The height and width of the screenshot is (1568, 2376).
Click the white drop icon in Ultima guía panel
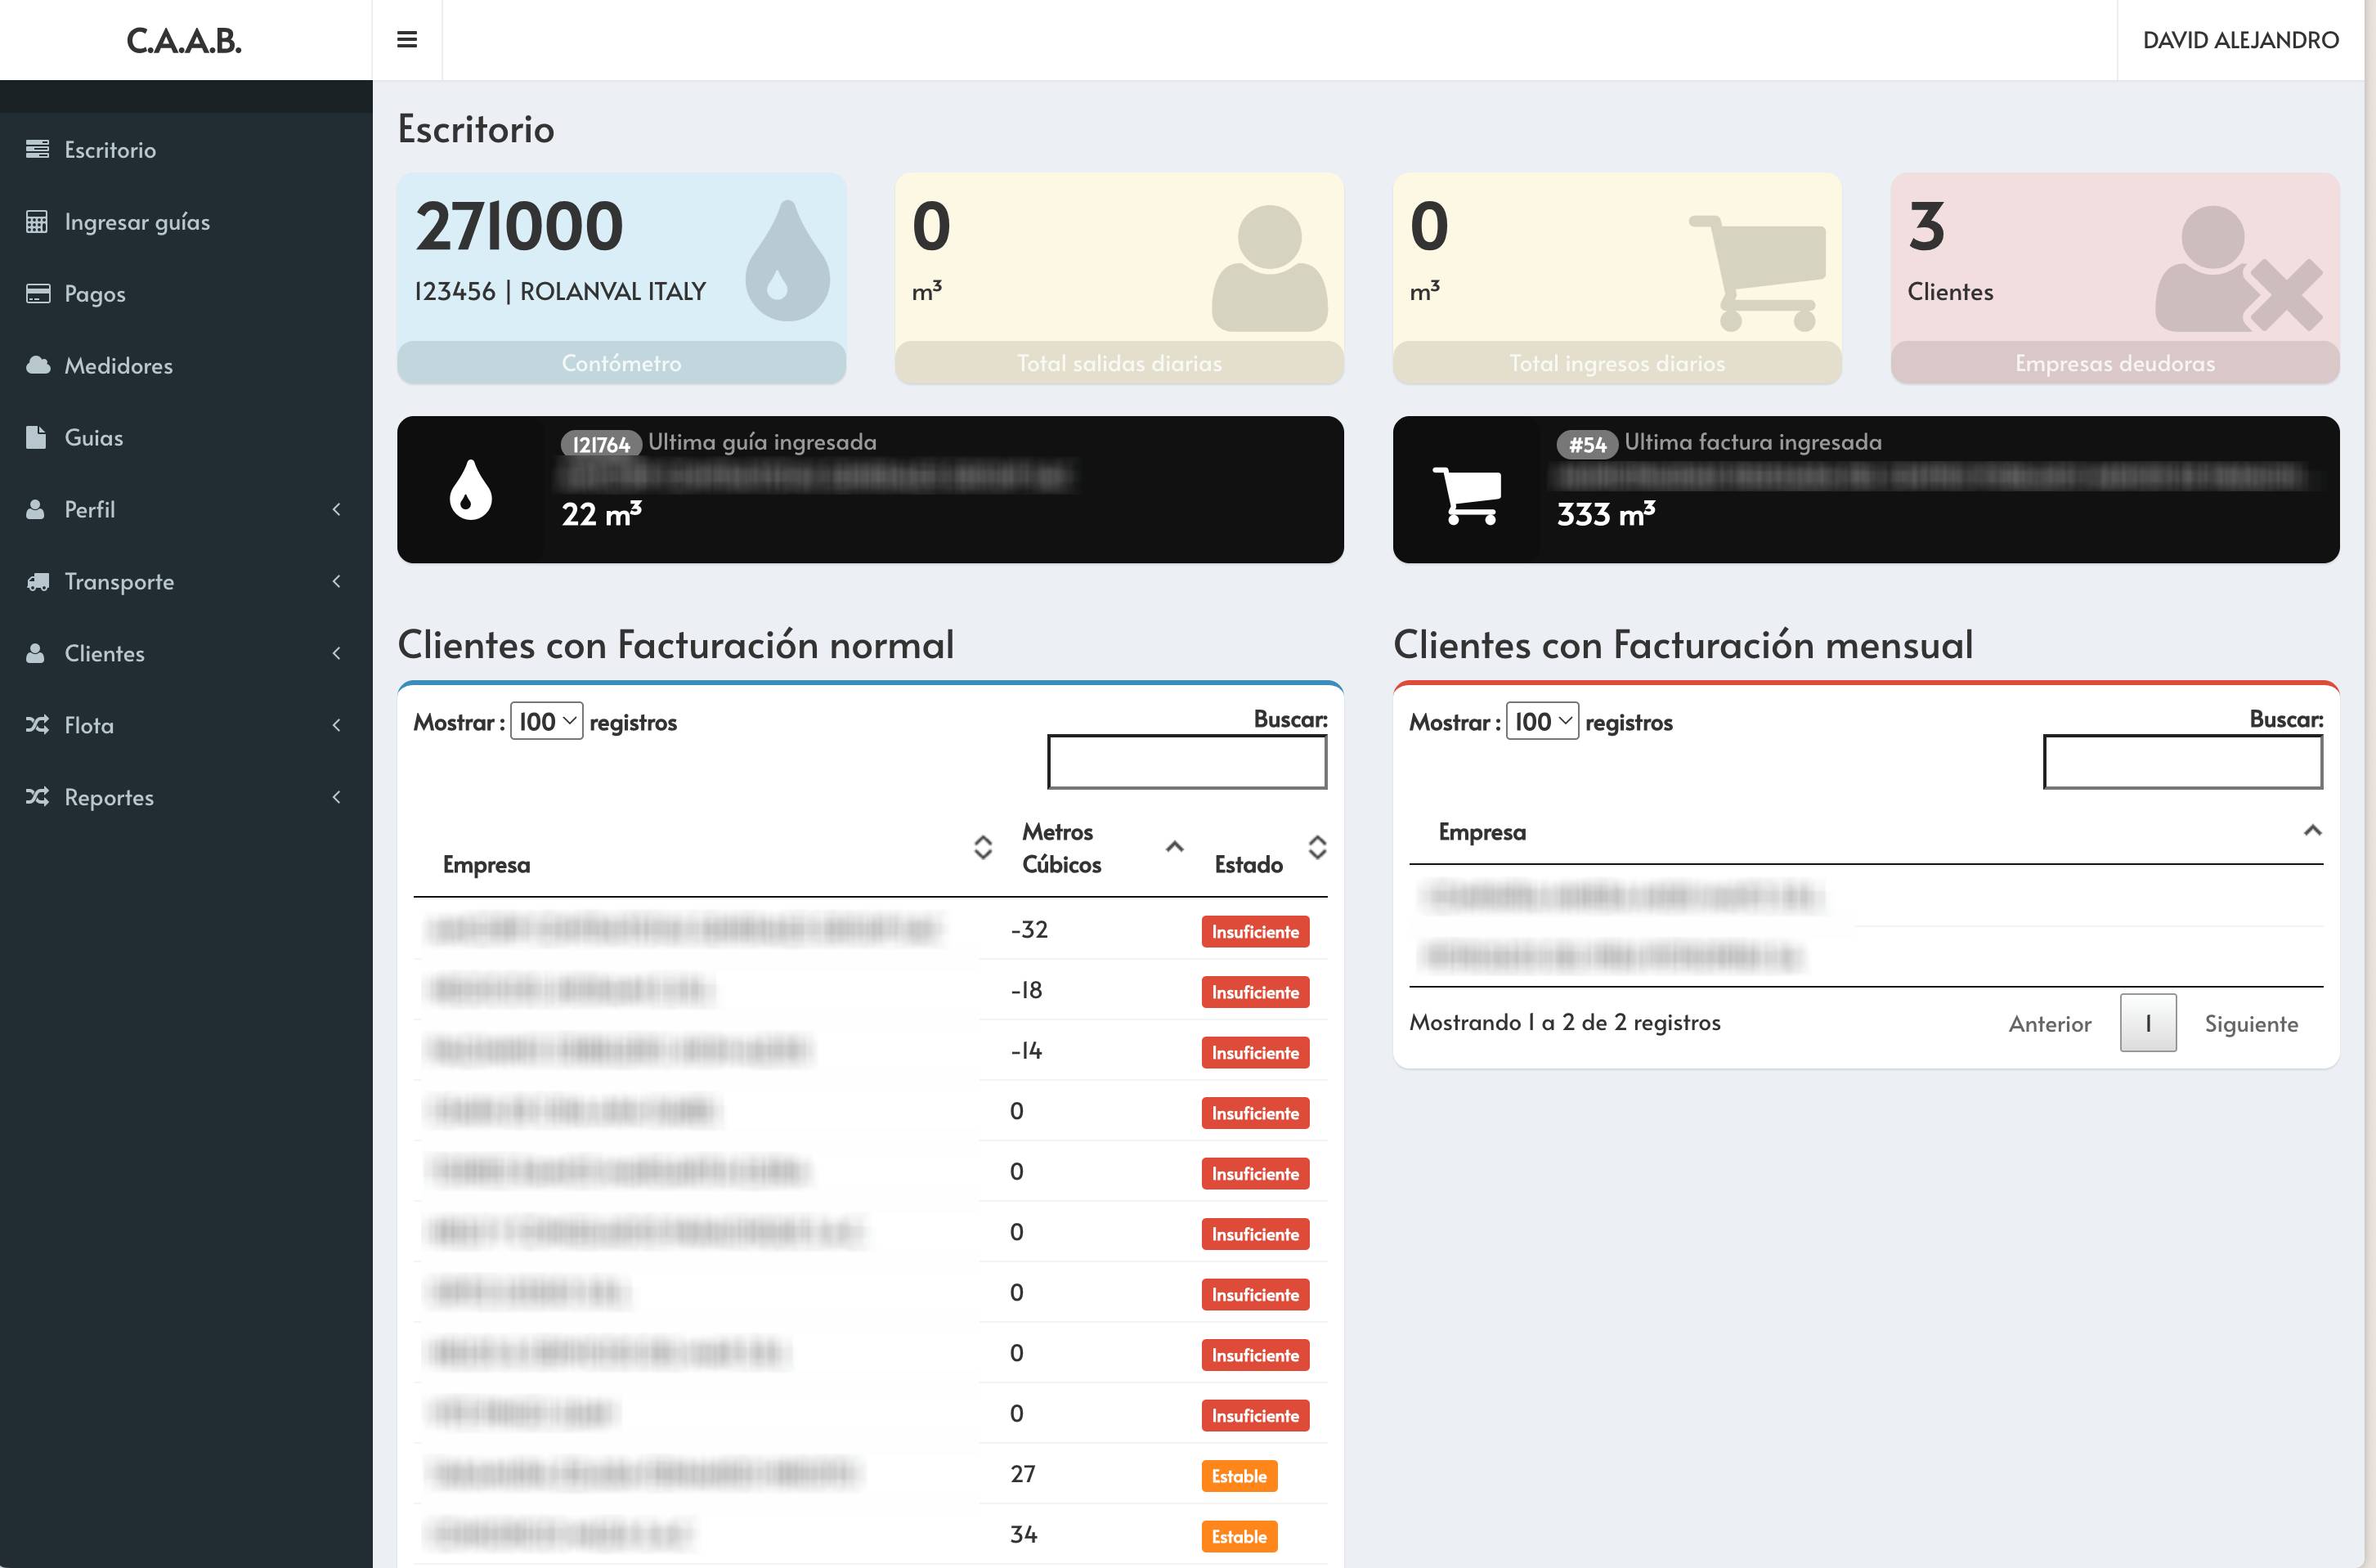[x=470, y=489]
